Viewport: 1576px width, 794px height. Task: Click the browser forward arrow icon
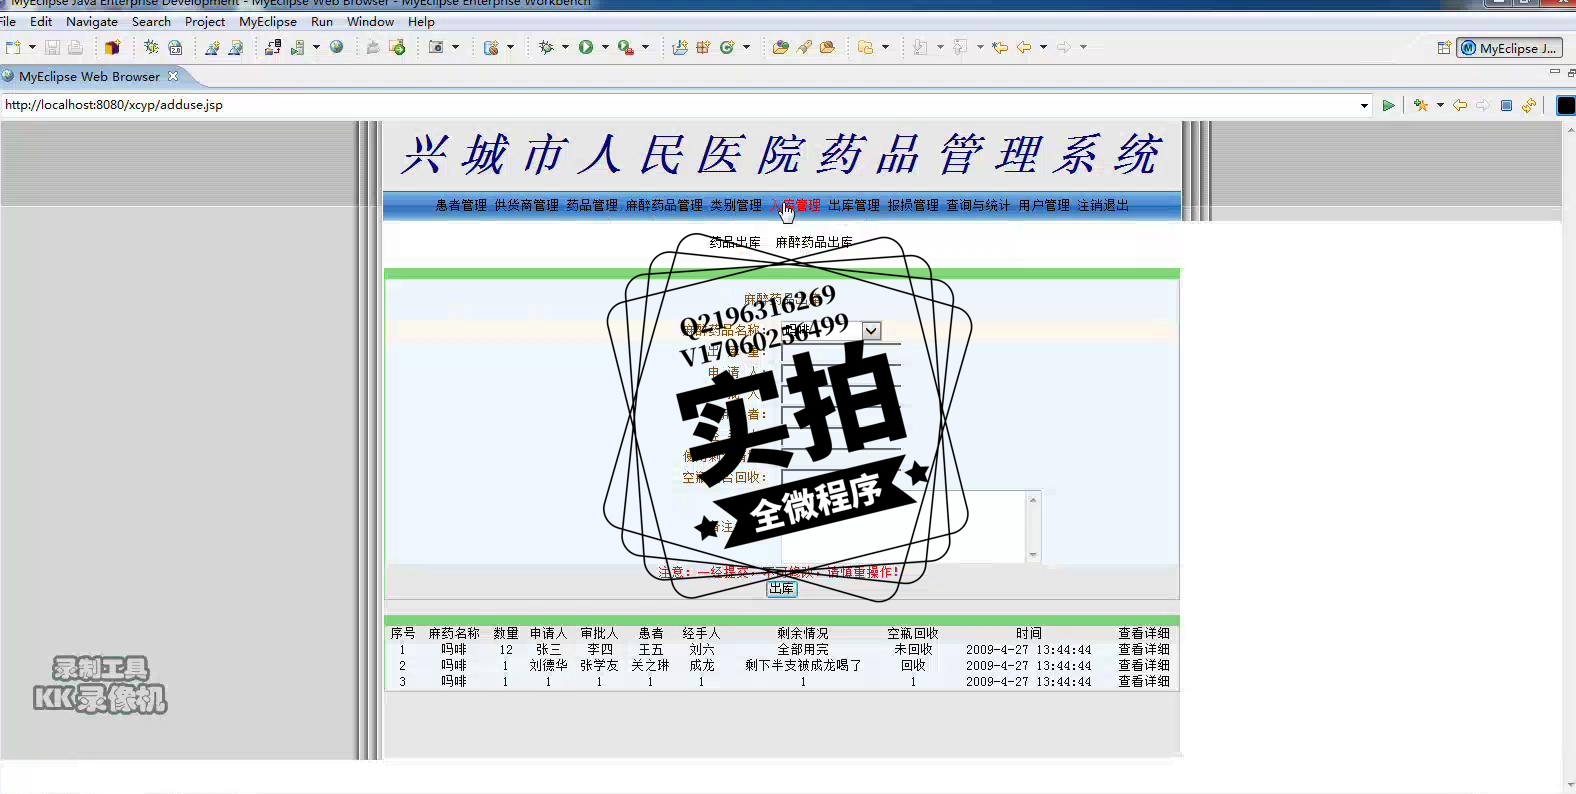tap(1483, 105)
